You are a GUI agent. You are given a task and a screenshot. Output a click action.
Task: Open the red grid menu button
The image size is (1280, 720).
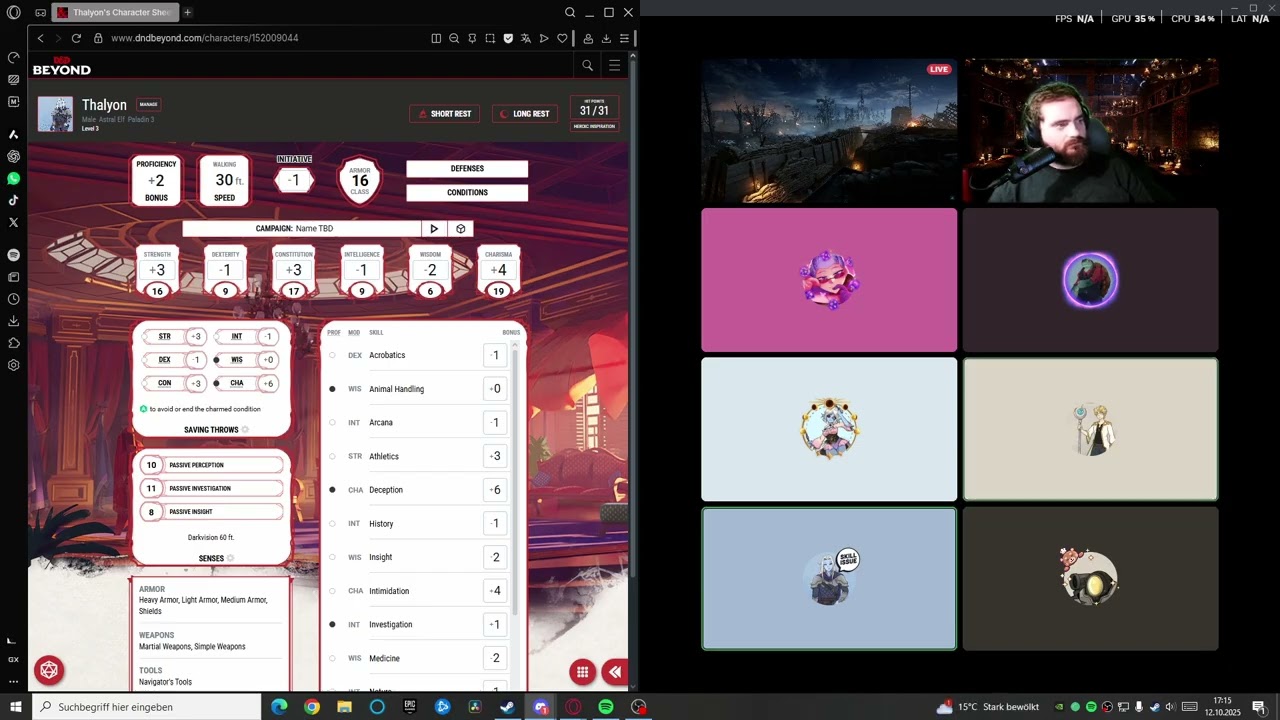(583, 672)
